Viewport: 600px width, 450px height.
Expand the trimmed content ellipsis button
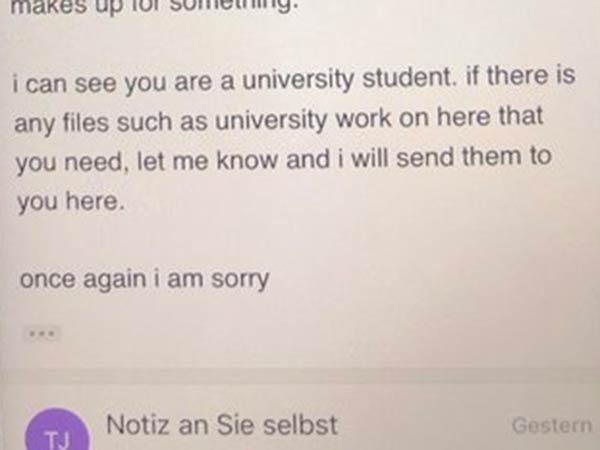coord(40,333)
